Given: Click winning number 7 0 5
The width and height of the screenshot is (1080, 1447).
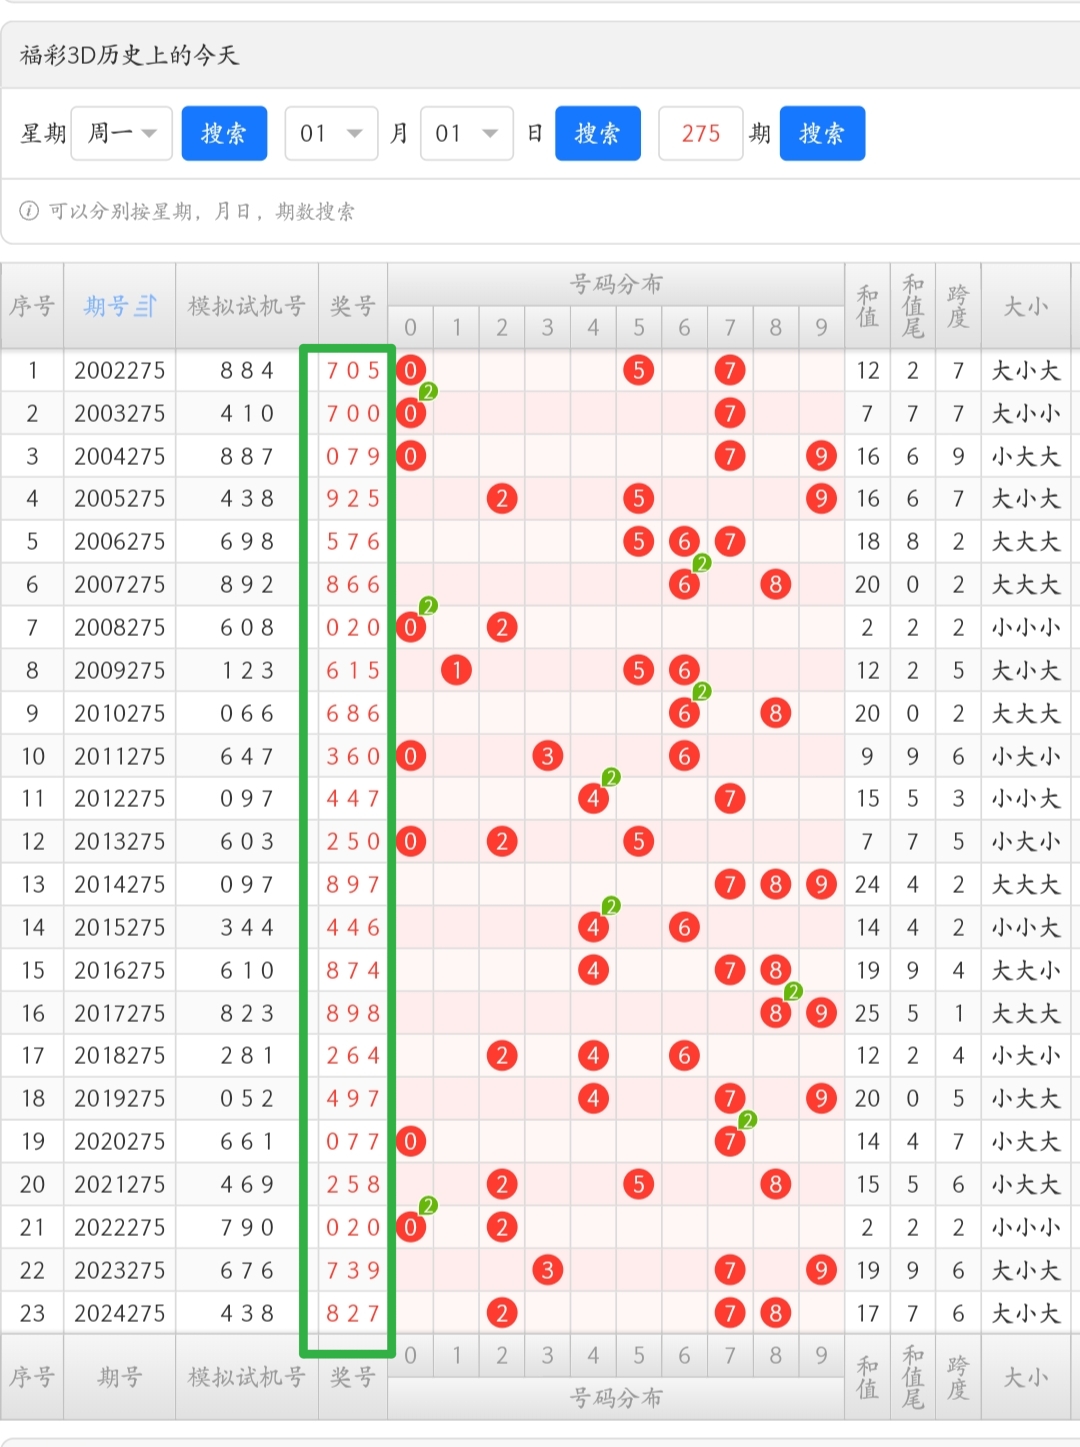Looking at the screenshot, I should coord(353,371).
